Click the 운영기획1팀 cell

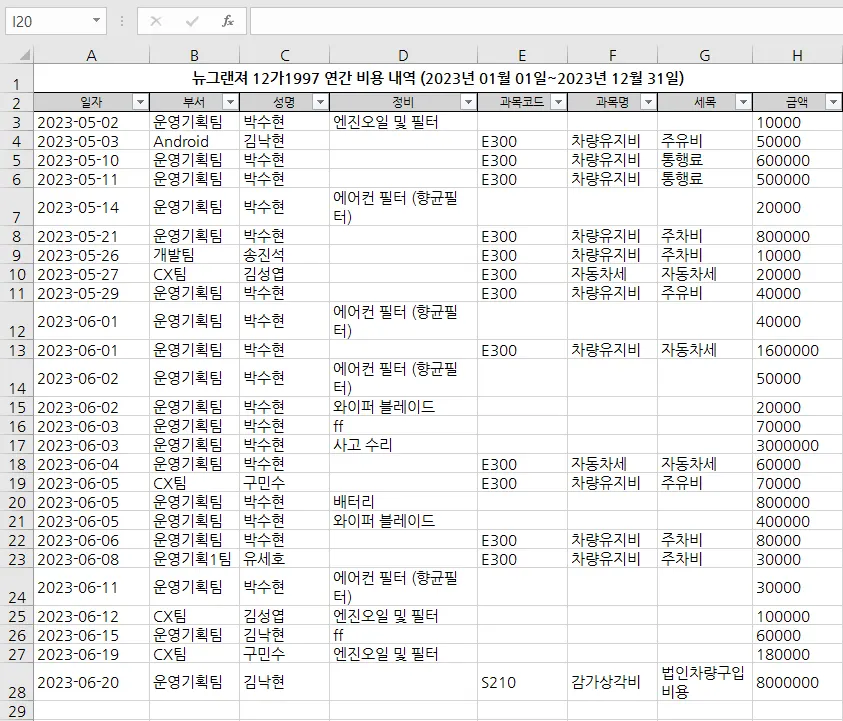point(194,559)
